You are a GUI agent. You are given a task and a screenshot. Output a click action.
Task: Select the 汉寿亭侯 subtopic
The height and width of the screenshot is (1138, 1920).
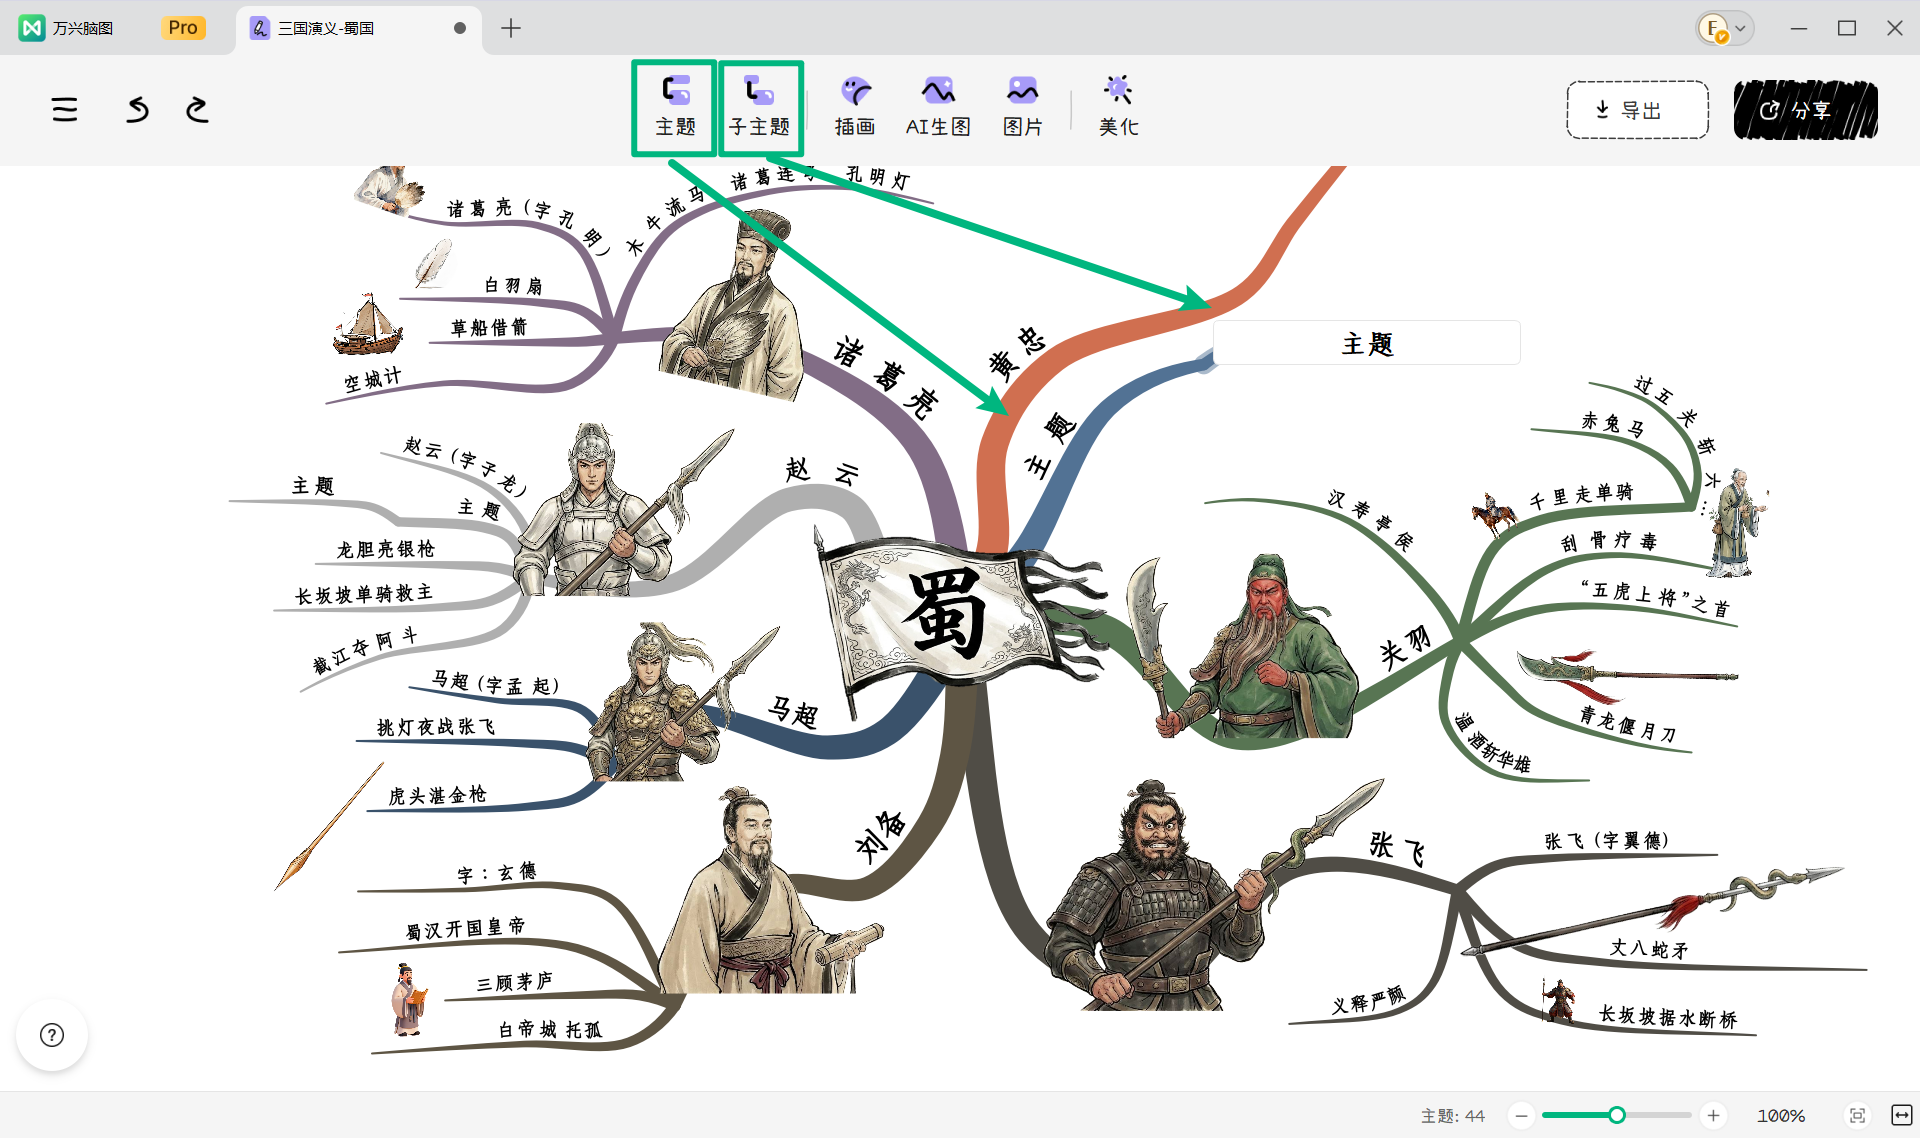1371,520
